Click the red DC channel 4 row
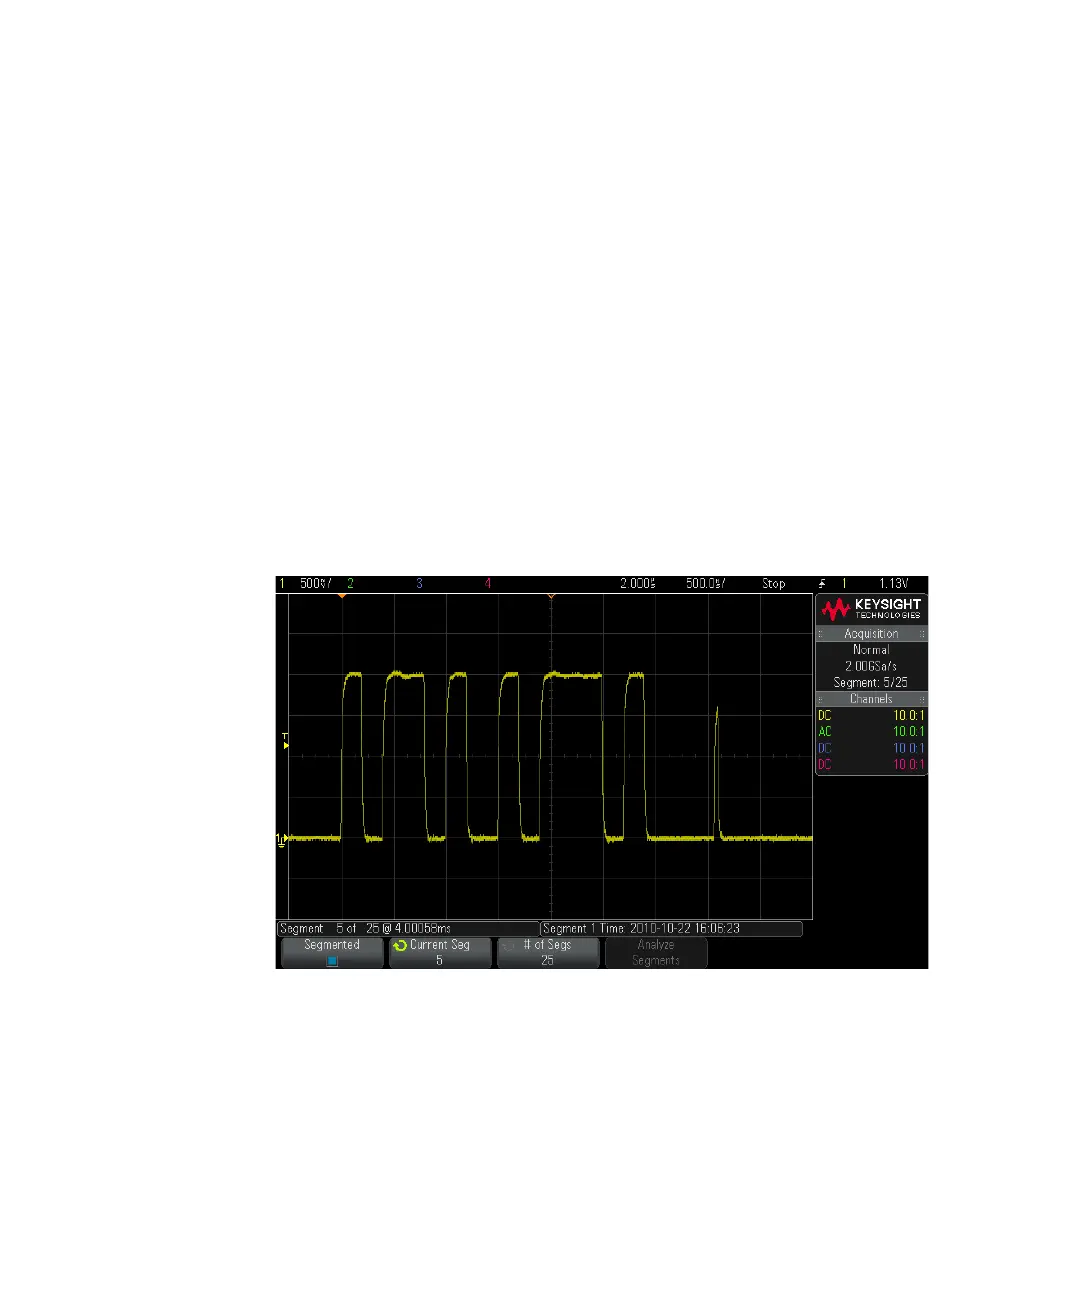The width and height of the screenshot is (1080, 1296). (x=871, y=764)
